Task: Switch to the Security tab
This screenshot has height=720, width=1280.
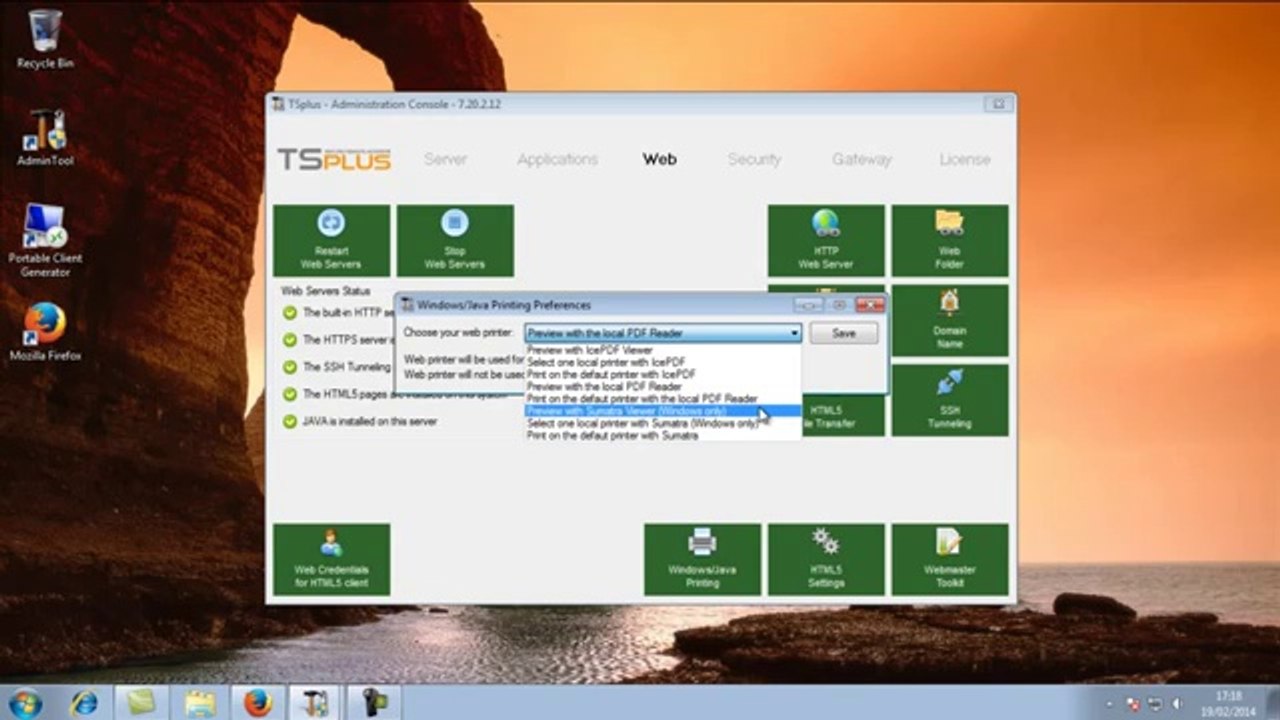Action: pos(754,159)
